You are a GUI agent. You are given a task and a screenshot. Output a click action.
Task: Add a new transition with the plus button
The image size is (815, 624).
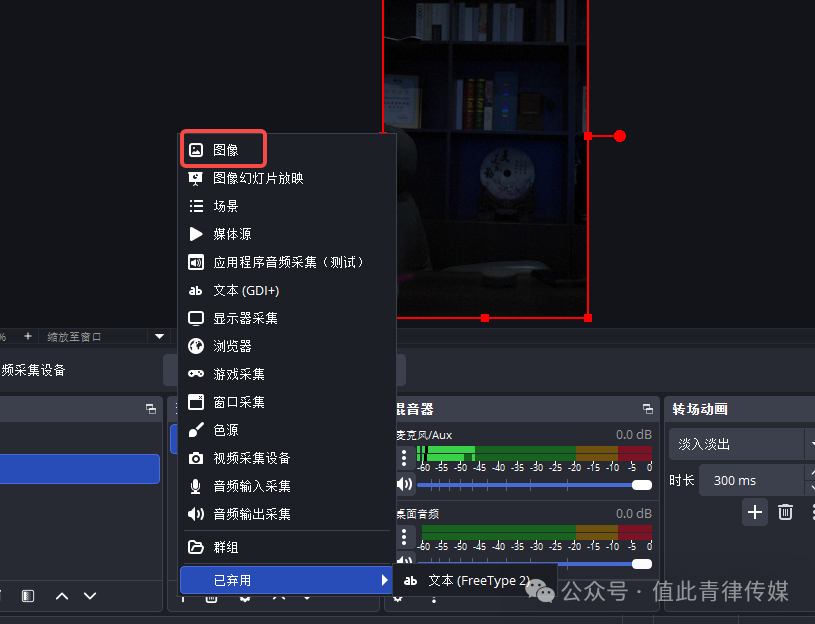point(755,512)
